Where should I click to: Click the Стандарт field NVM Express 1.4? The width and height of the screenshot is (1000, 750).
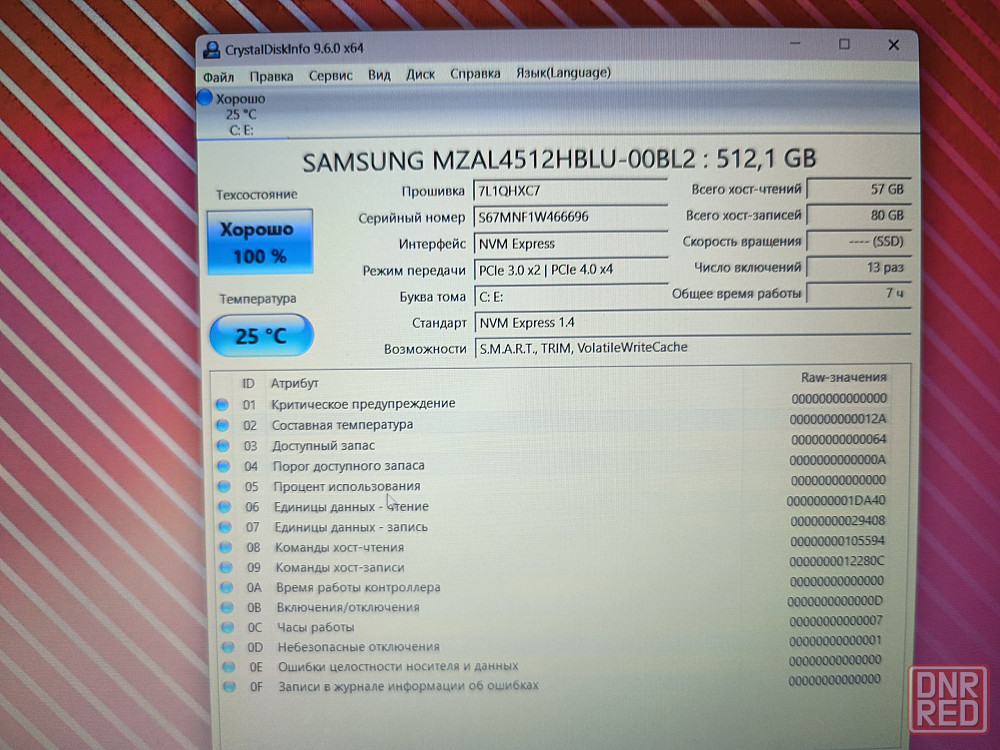[x=693, y=323]
